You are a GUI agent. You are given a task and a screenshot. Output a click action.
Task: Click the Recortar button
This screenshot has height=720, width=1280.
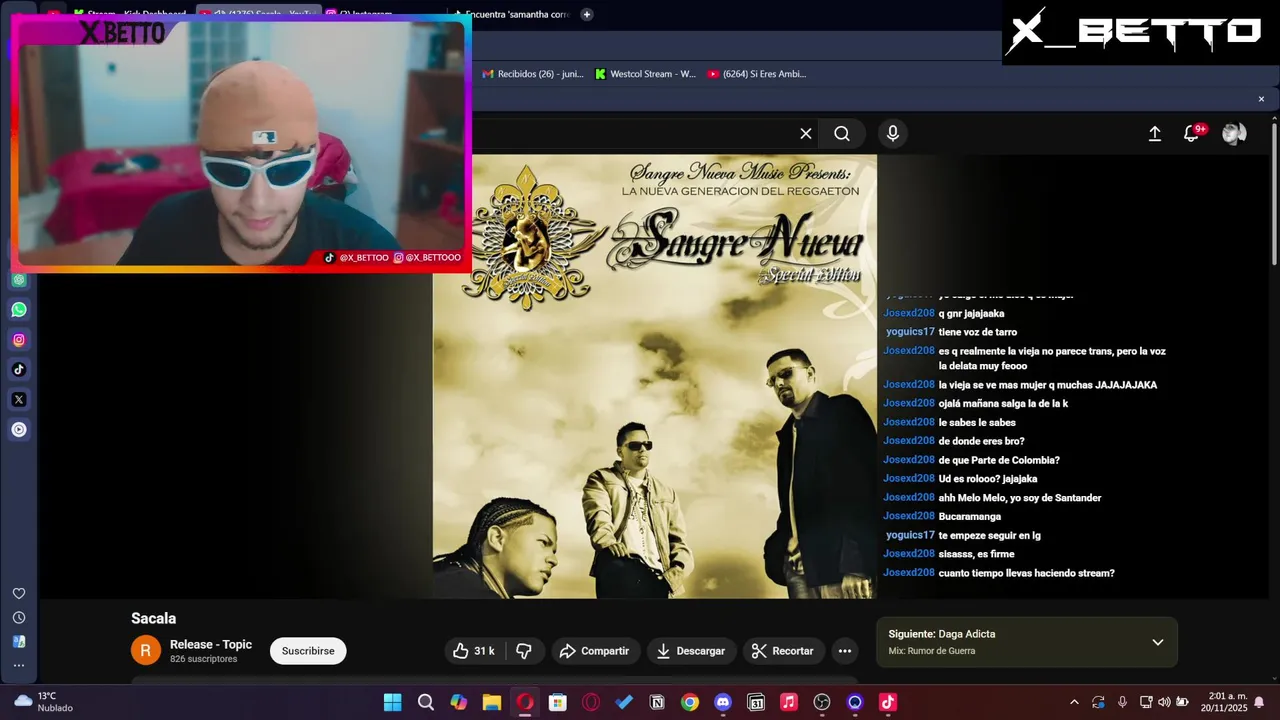[783, 651]
